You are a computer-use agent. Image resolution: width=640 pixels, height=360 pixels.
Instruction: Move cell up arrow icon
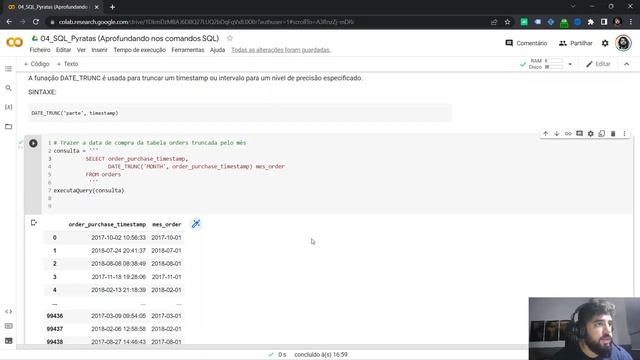(x=545, y=133)
